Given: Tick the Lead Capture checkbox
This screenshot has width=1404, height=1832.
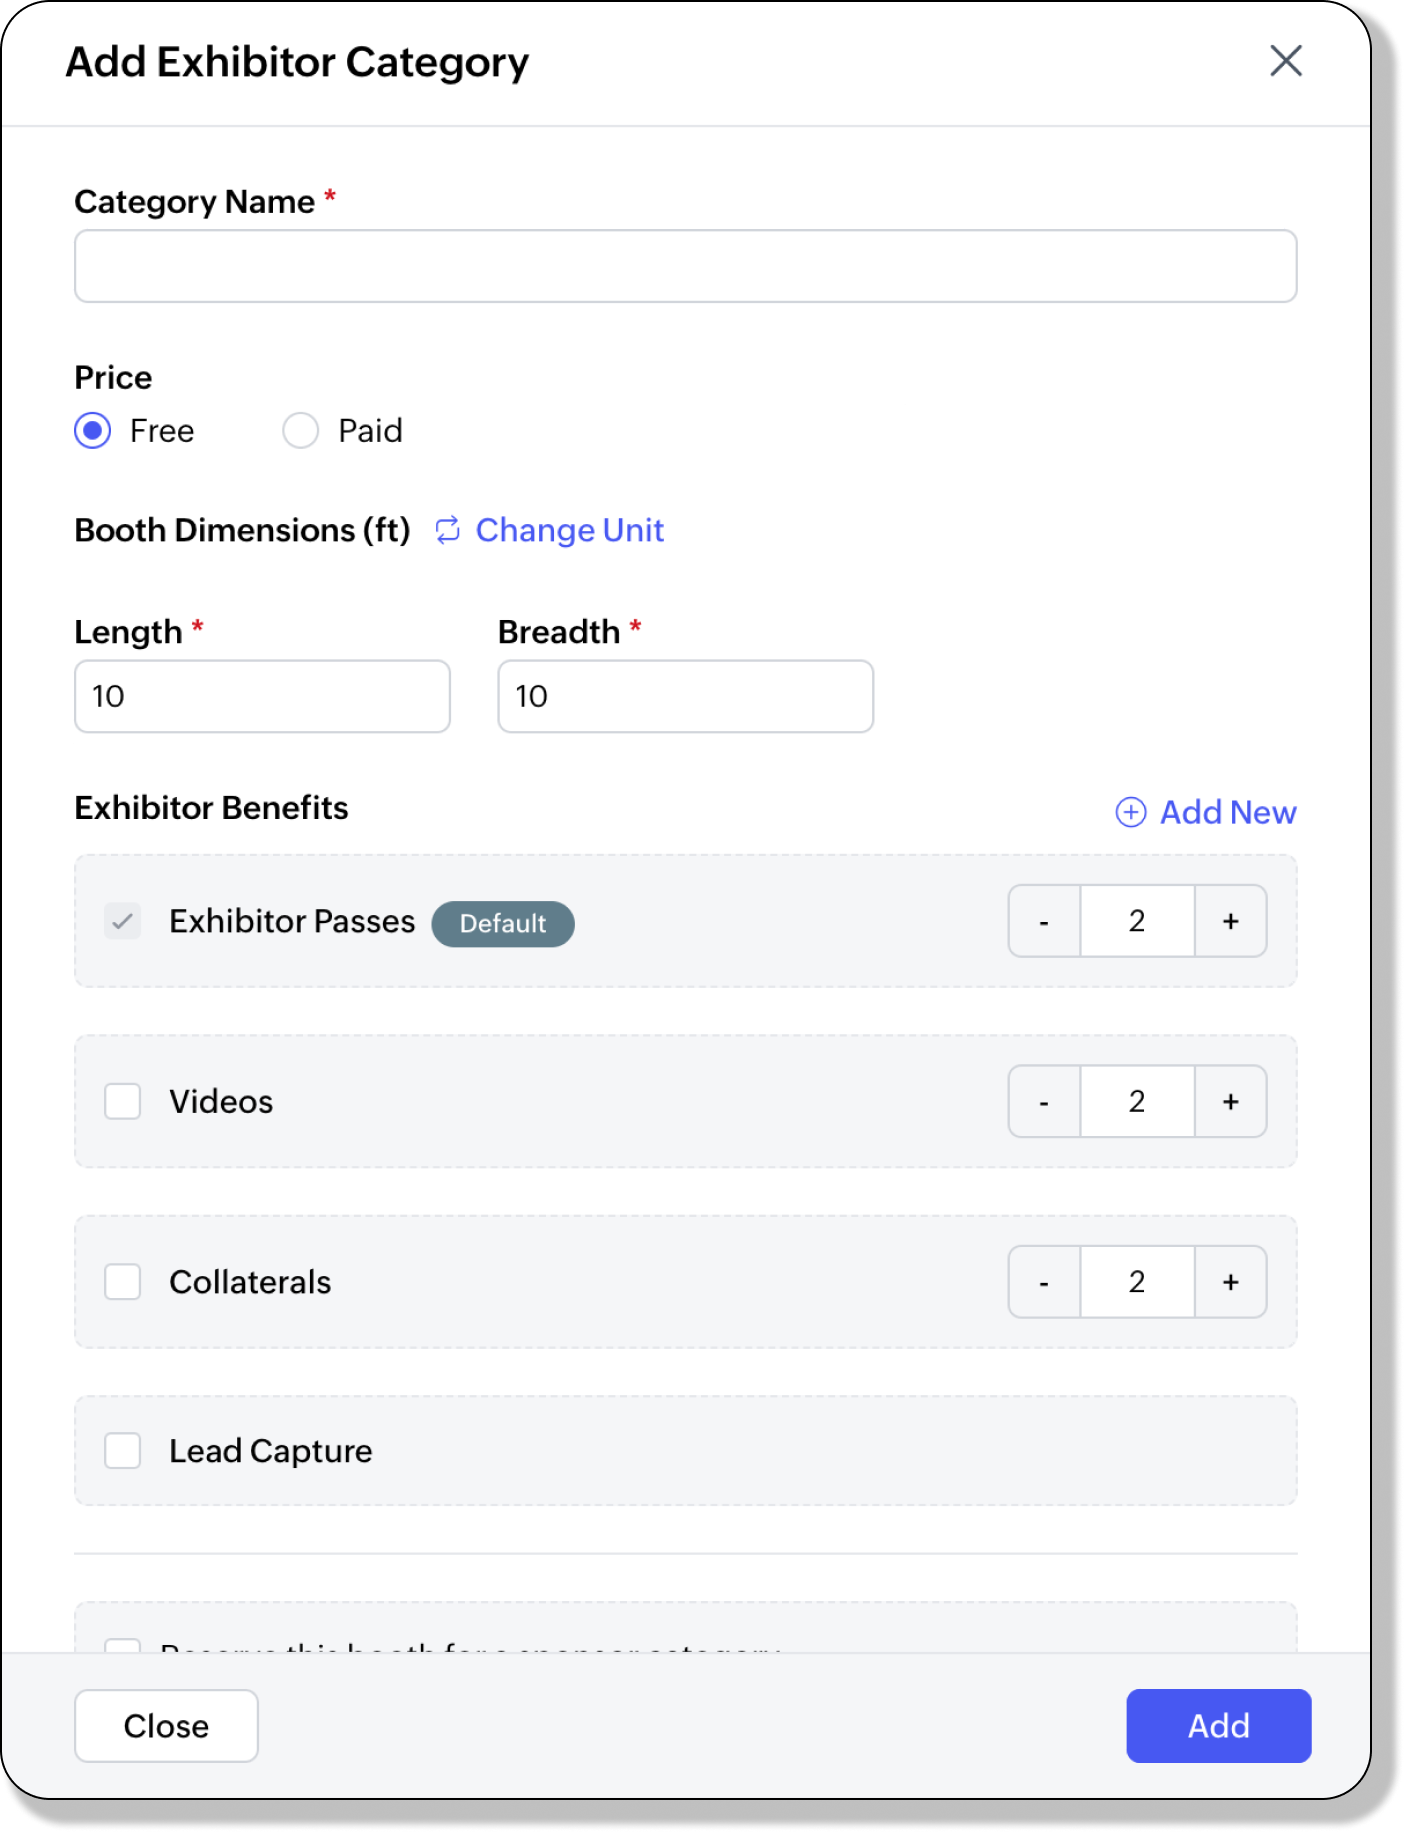Looking at the screenshot, I should (123, 1451).
